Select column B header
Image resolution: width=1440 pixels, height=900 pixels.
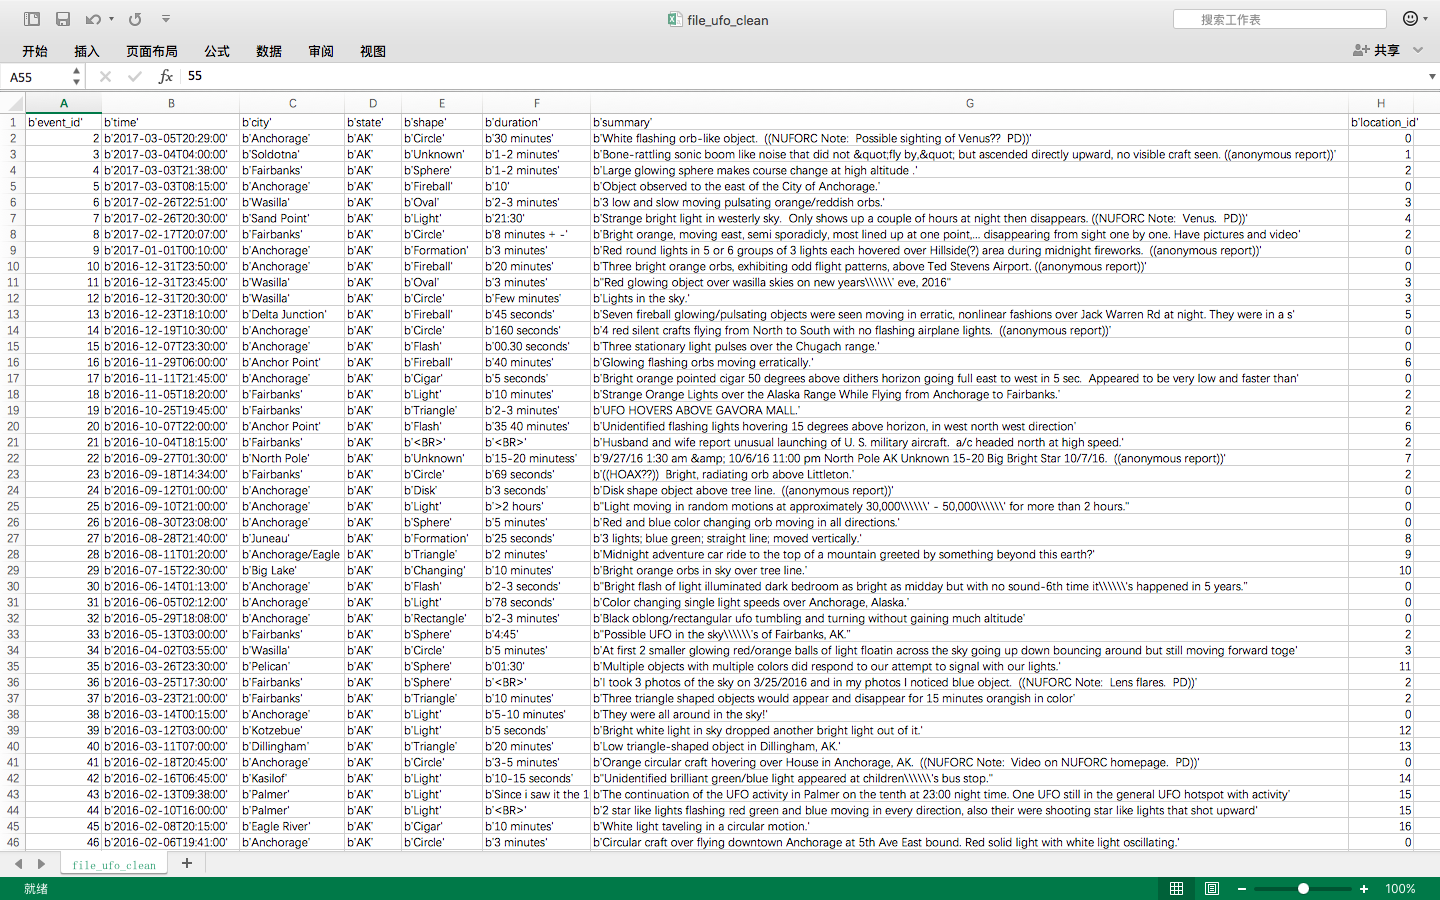171,103
